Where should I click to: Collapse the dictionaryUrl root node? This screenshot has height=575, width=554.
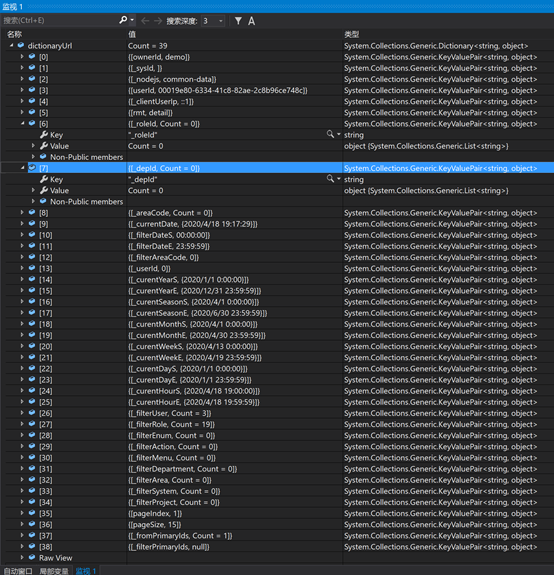(11, 45)
